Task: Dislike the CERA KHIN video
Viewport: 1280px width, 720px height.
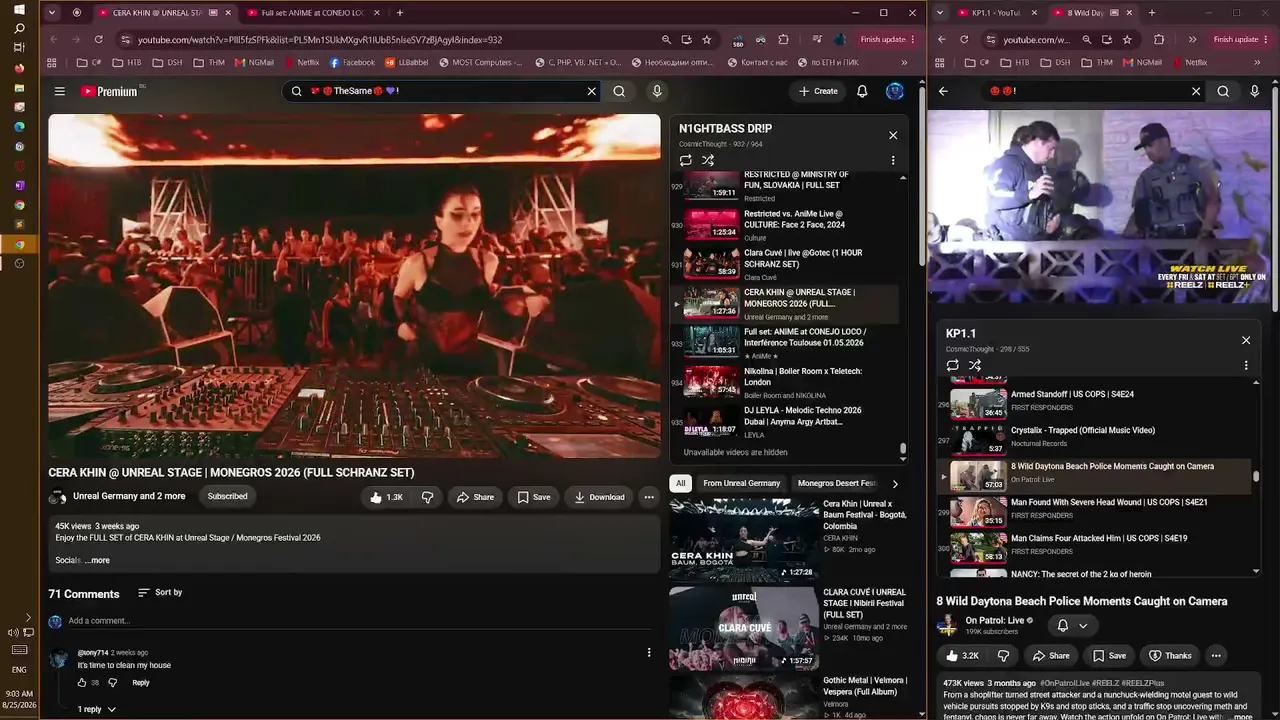Action: (x=427, y=497)
